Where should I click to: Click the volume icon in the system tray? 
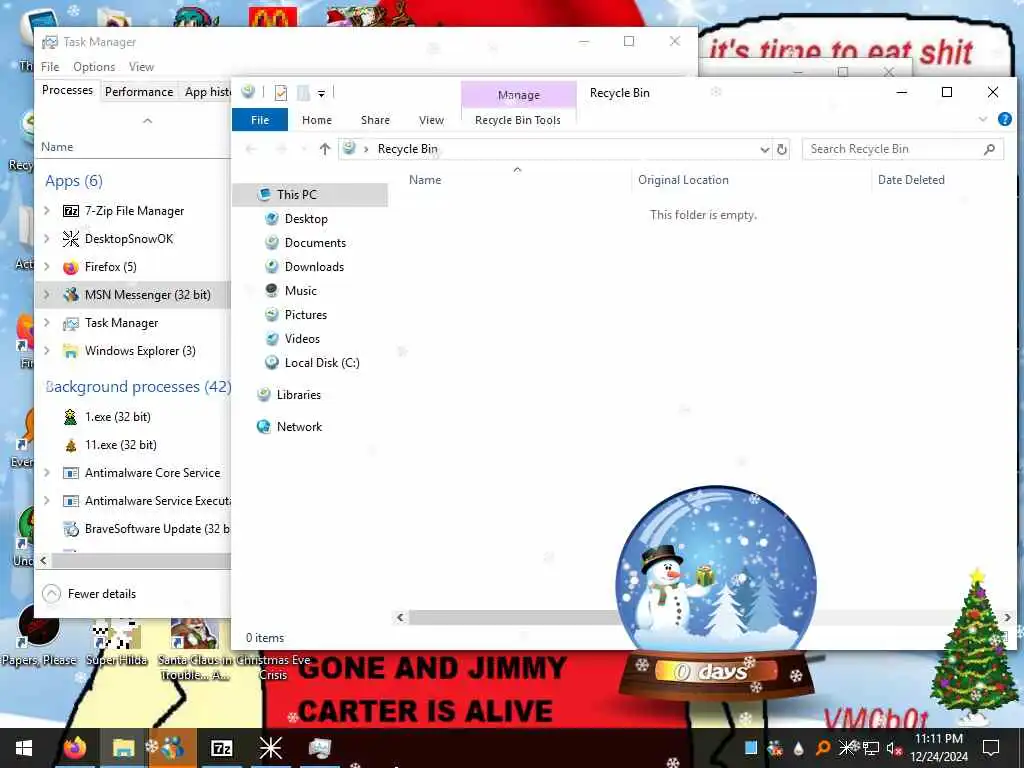pyautogui.click(x=894, y=748)
